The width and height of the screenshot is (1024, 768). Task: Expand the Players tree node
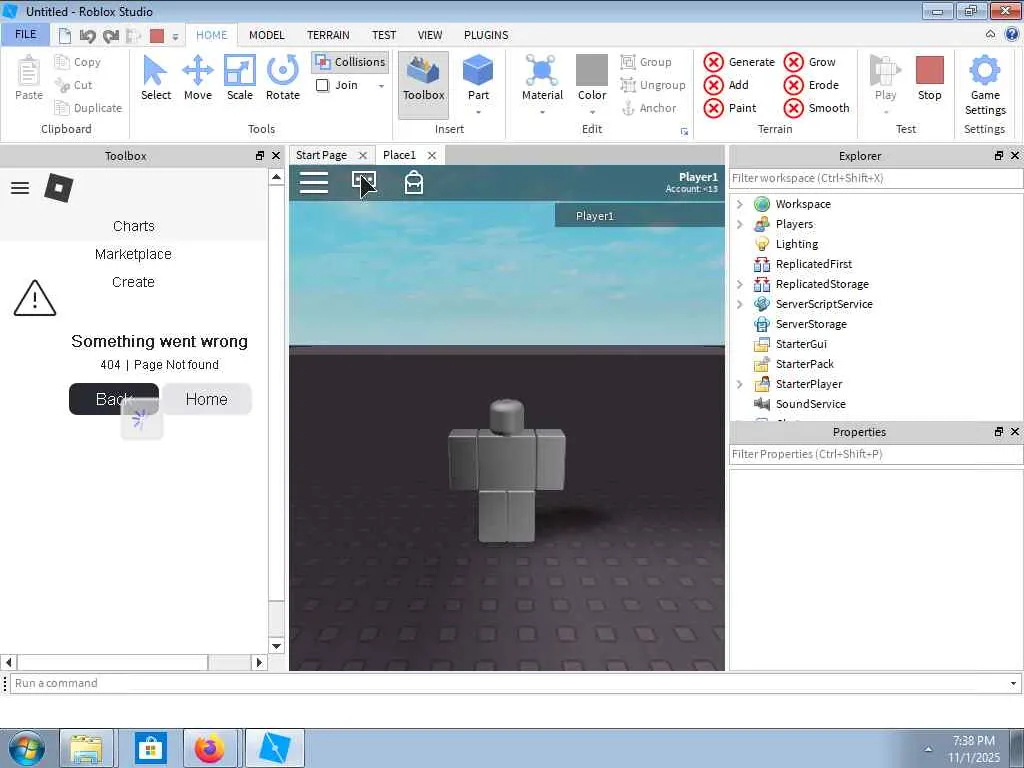coord(739,224)
